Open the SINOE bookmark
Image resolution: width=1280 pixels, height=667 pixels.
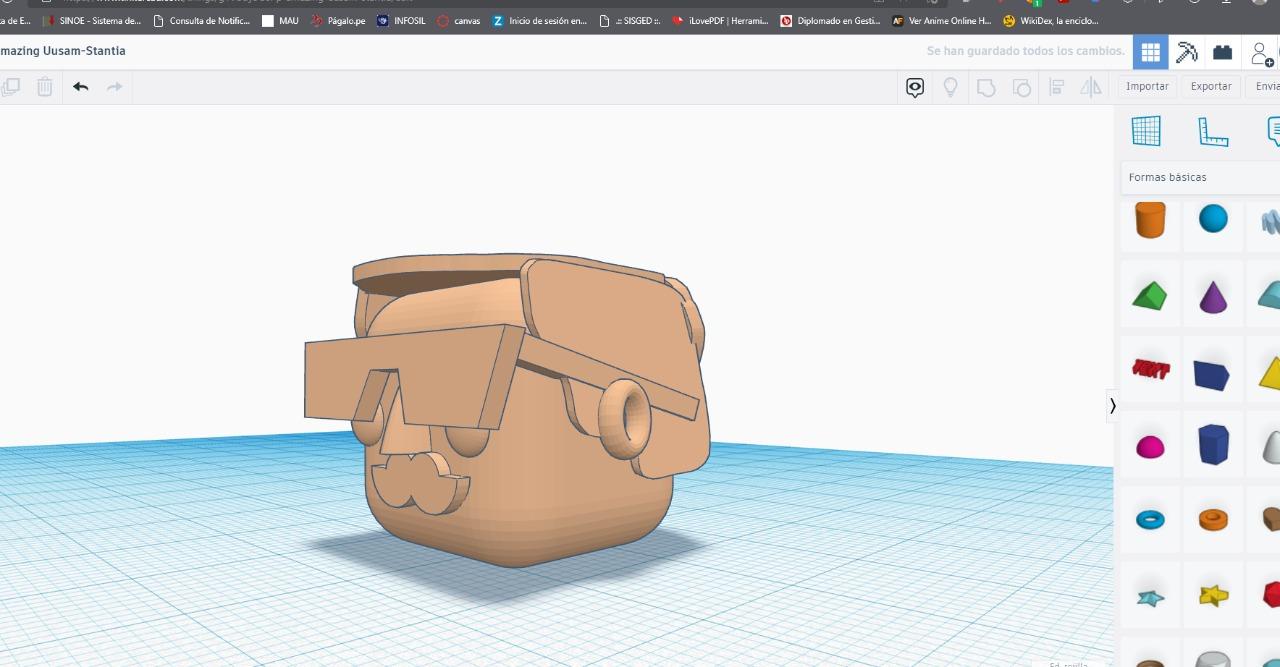pos(93,20)
